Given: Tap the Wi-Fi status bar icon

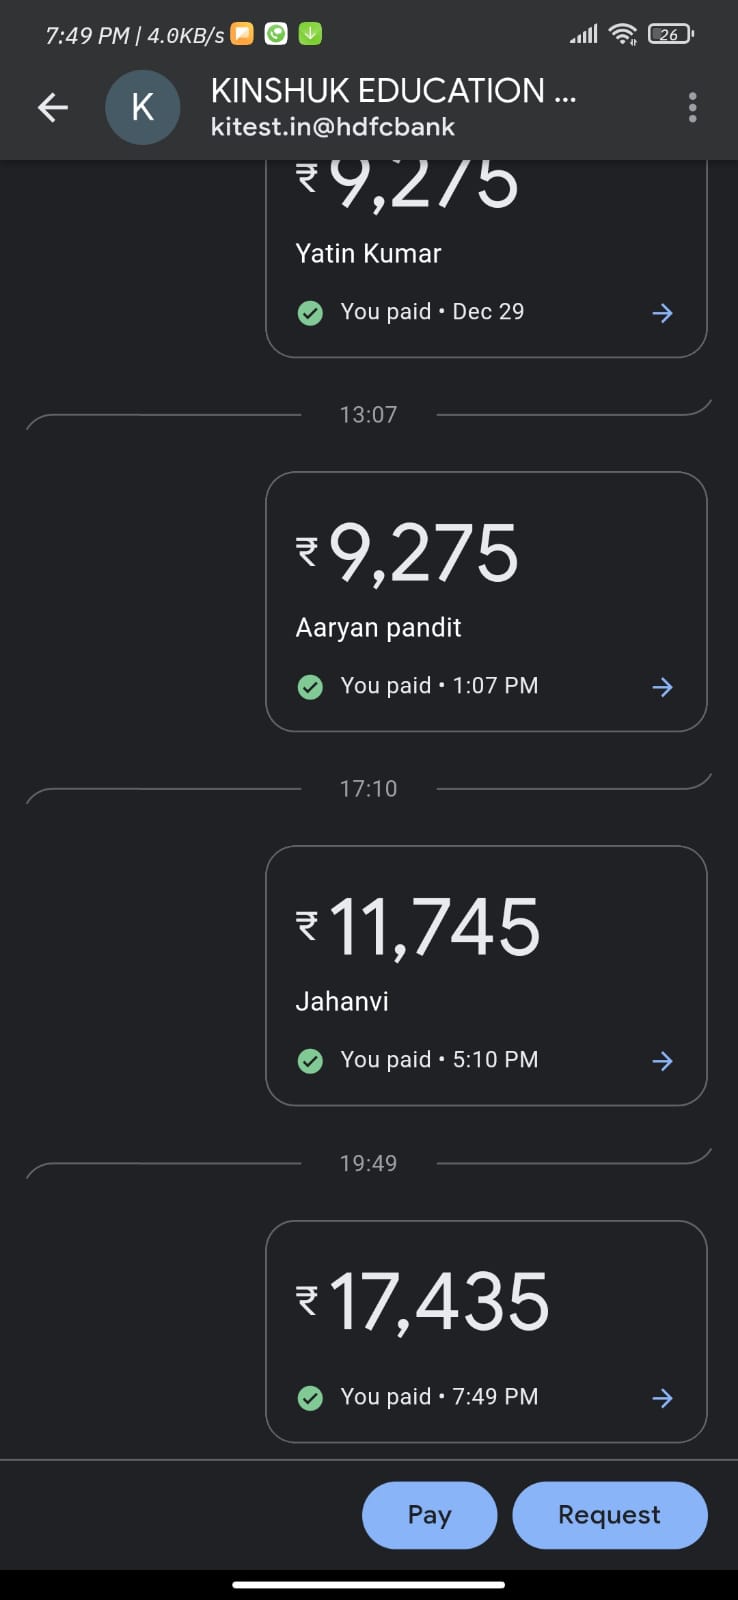Looking at the screenshot, I should tap(623, 35).
